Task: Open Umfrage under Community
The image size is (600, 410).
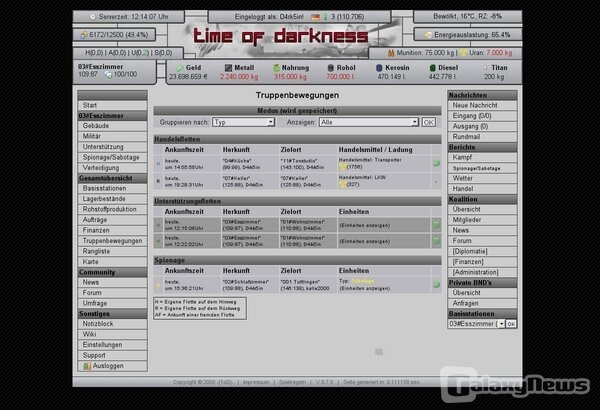Action: [112, 303]
